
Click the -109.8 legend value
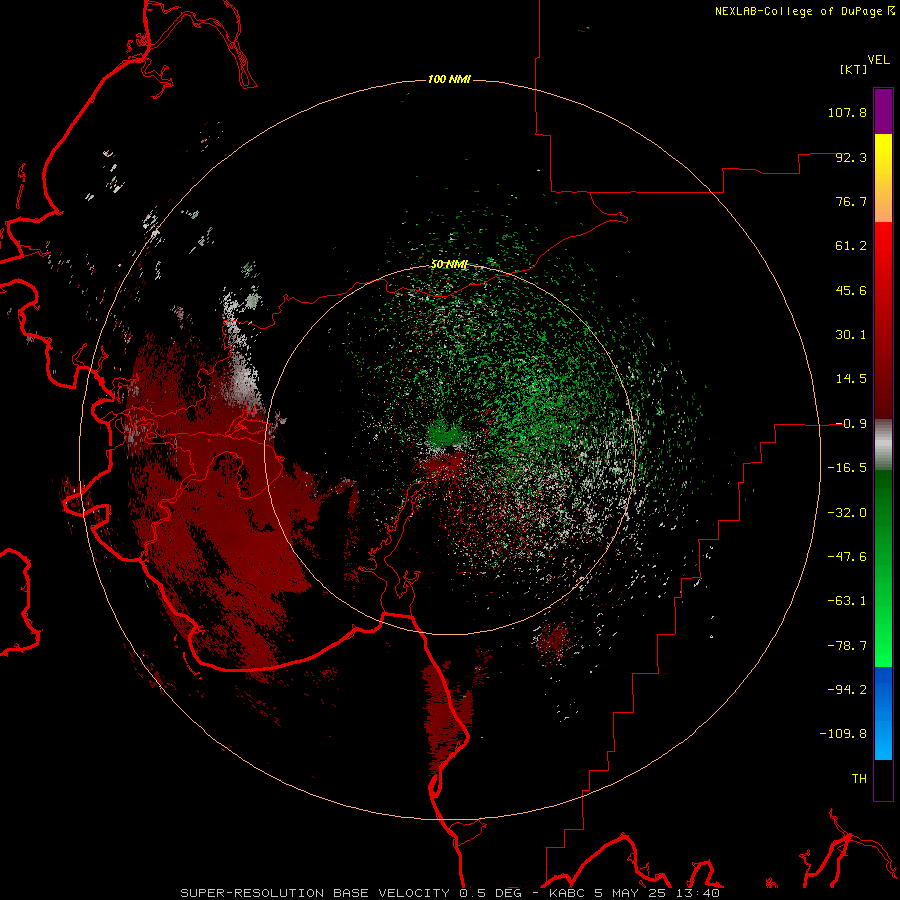click(x=843, y=734)
